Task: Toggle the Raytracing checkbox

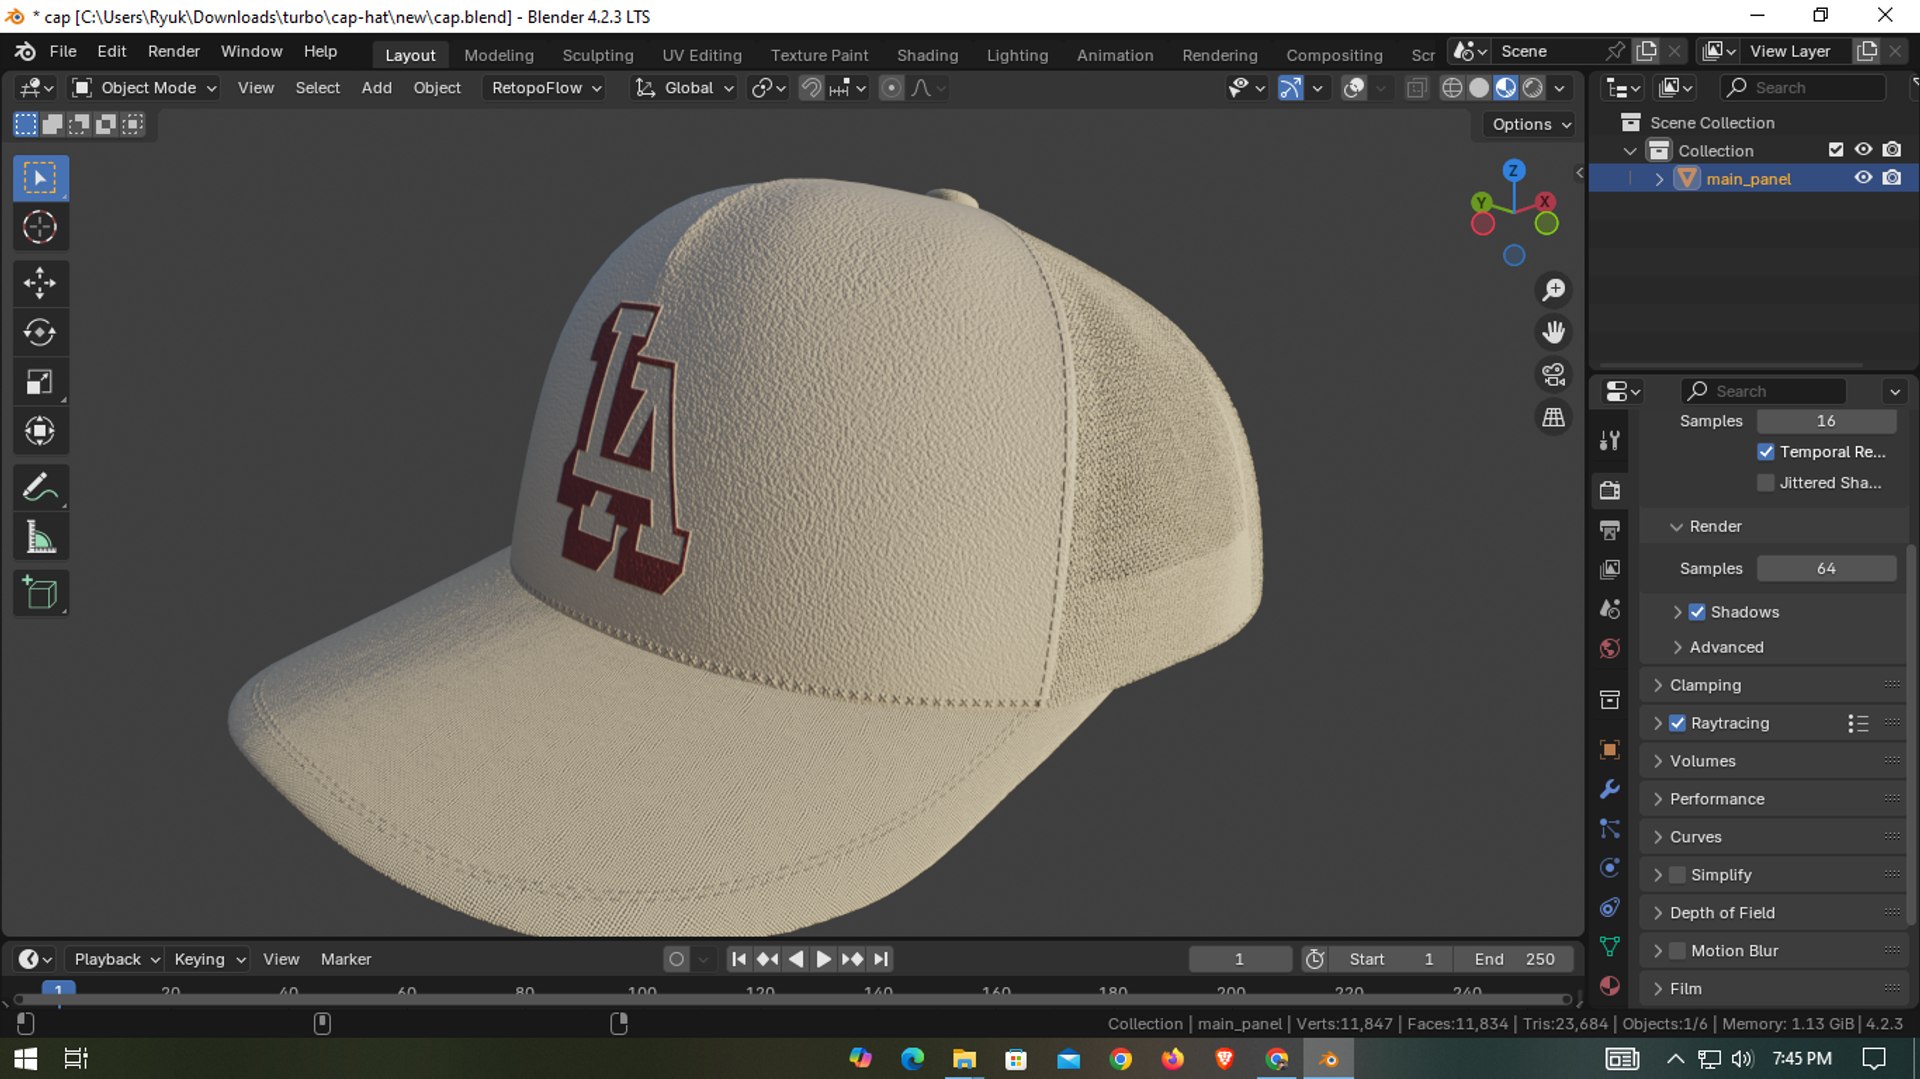Action: pyautogui.click(x=1677, y=723)
